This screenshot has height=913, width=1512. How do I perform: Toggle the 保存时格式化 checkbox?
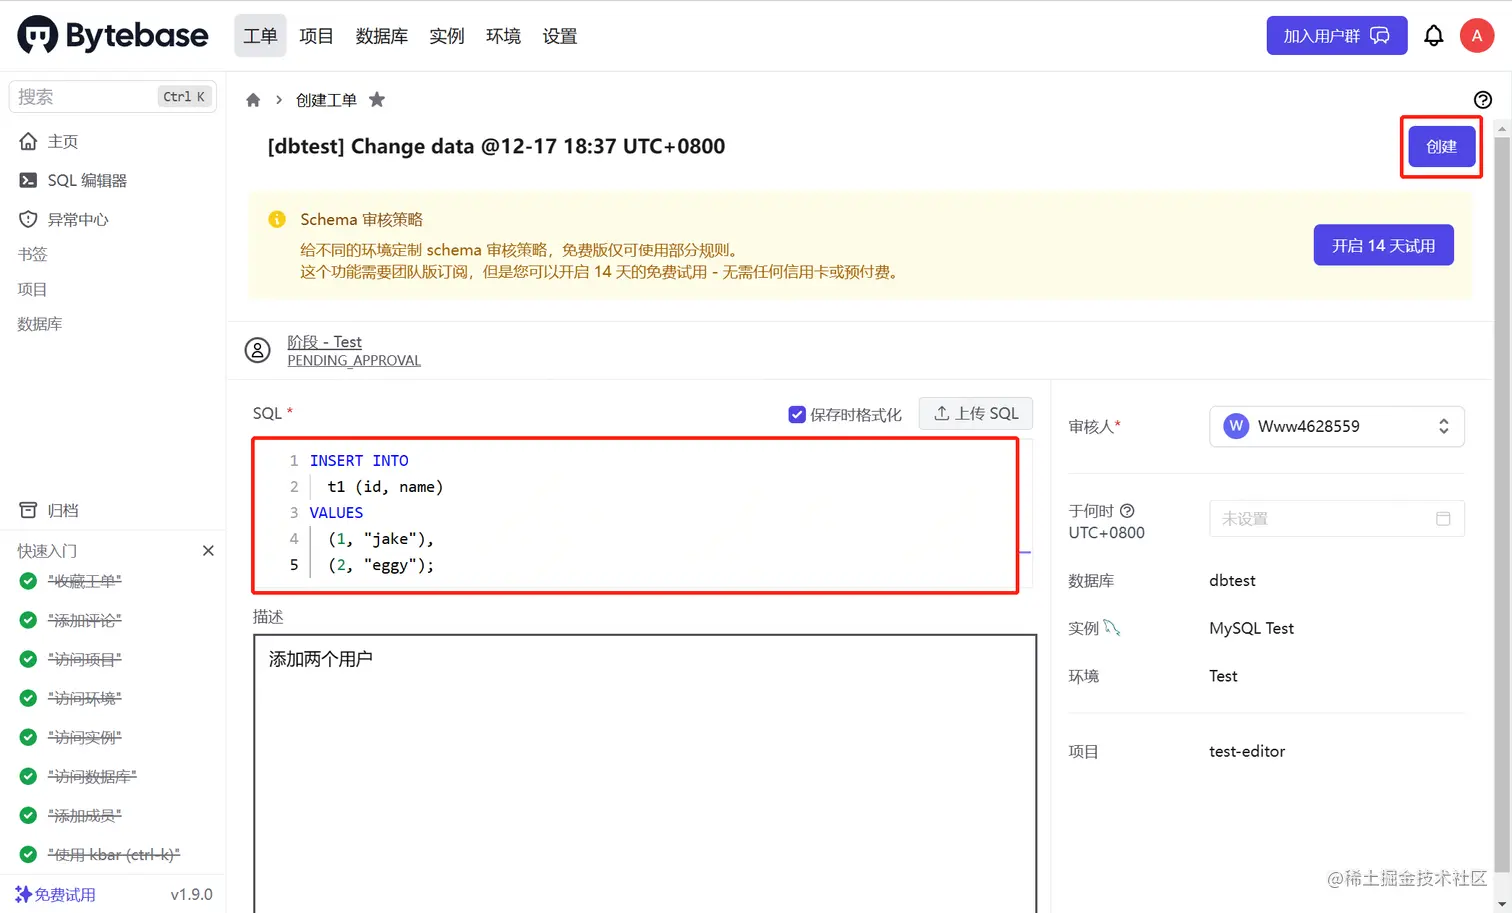tap(797, 413)
